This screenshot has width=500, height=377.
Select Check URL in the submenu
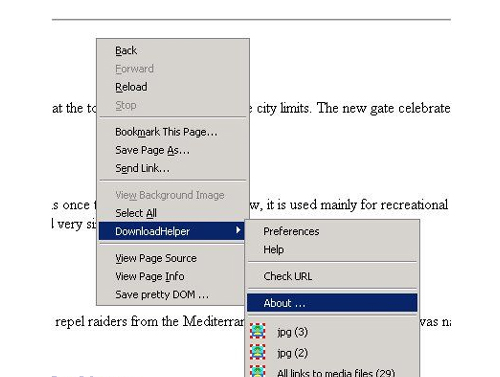[332, 276]
